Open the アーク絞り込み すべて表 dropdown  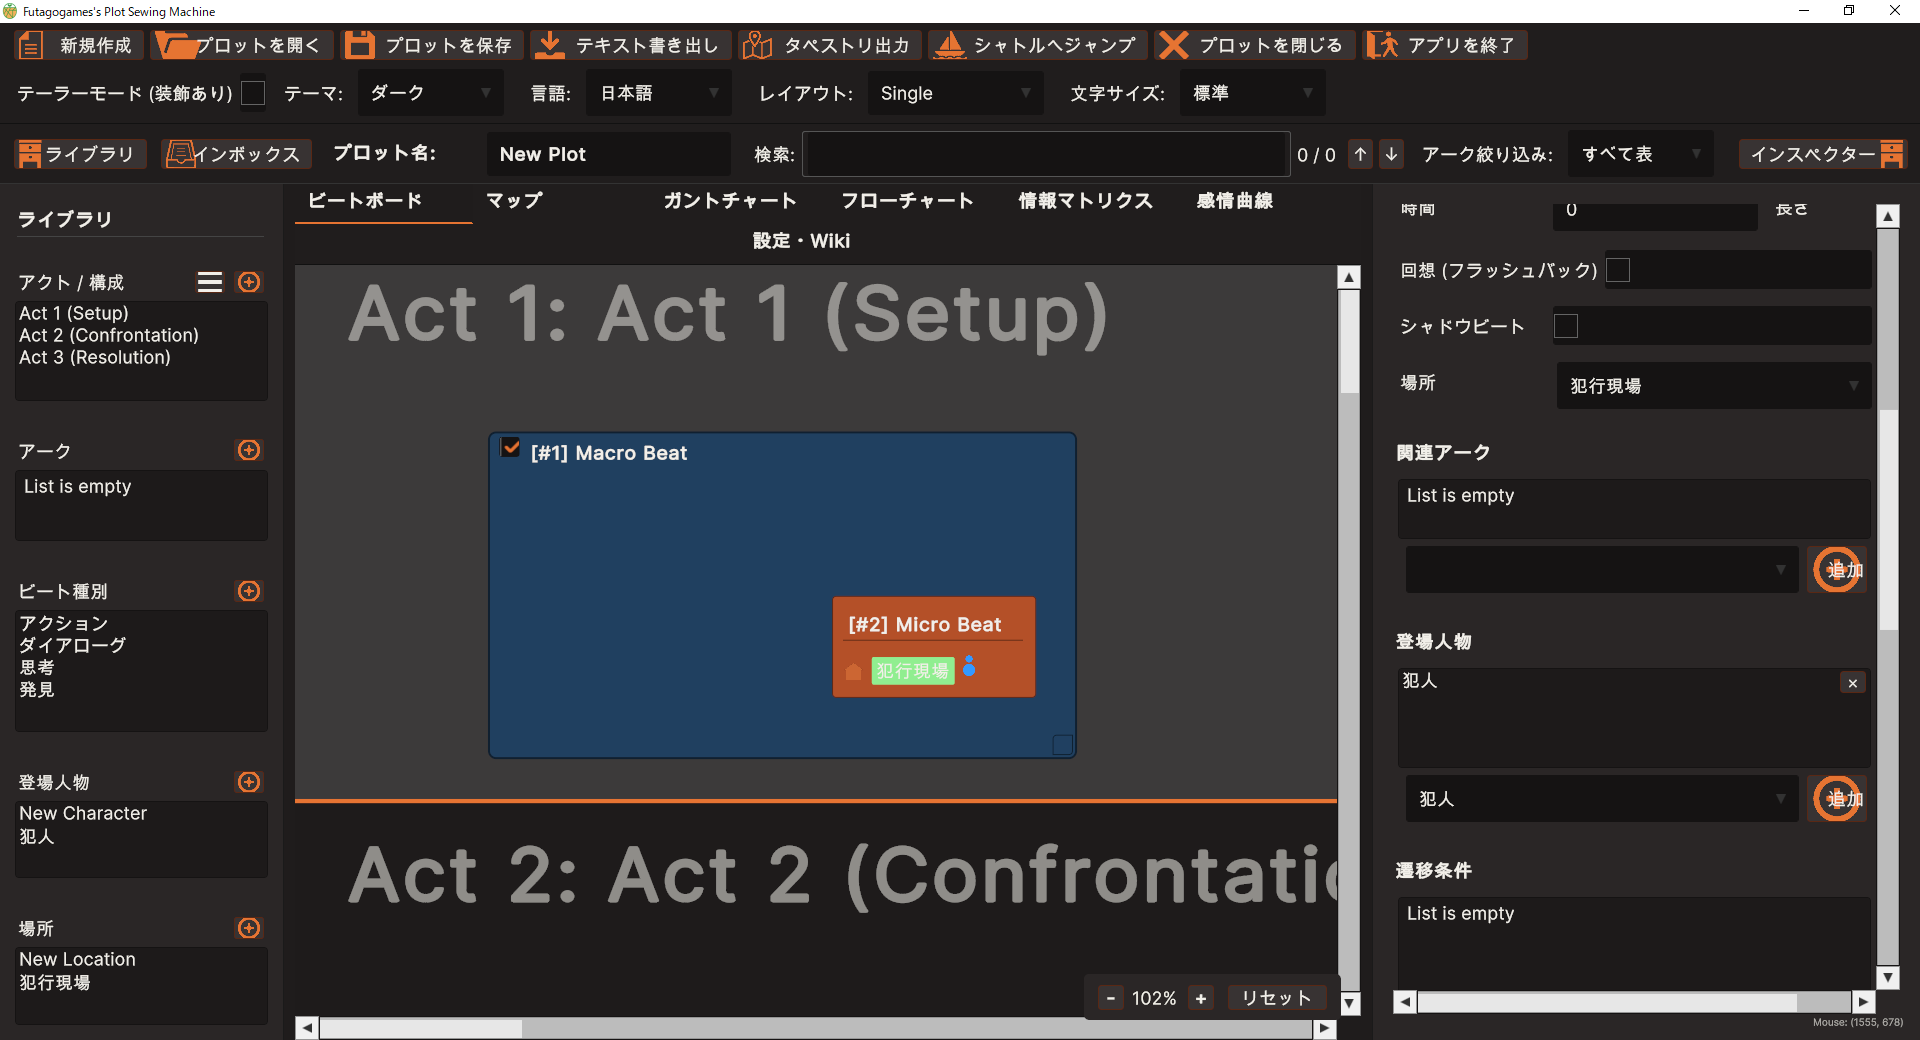point(1641,154)
